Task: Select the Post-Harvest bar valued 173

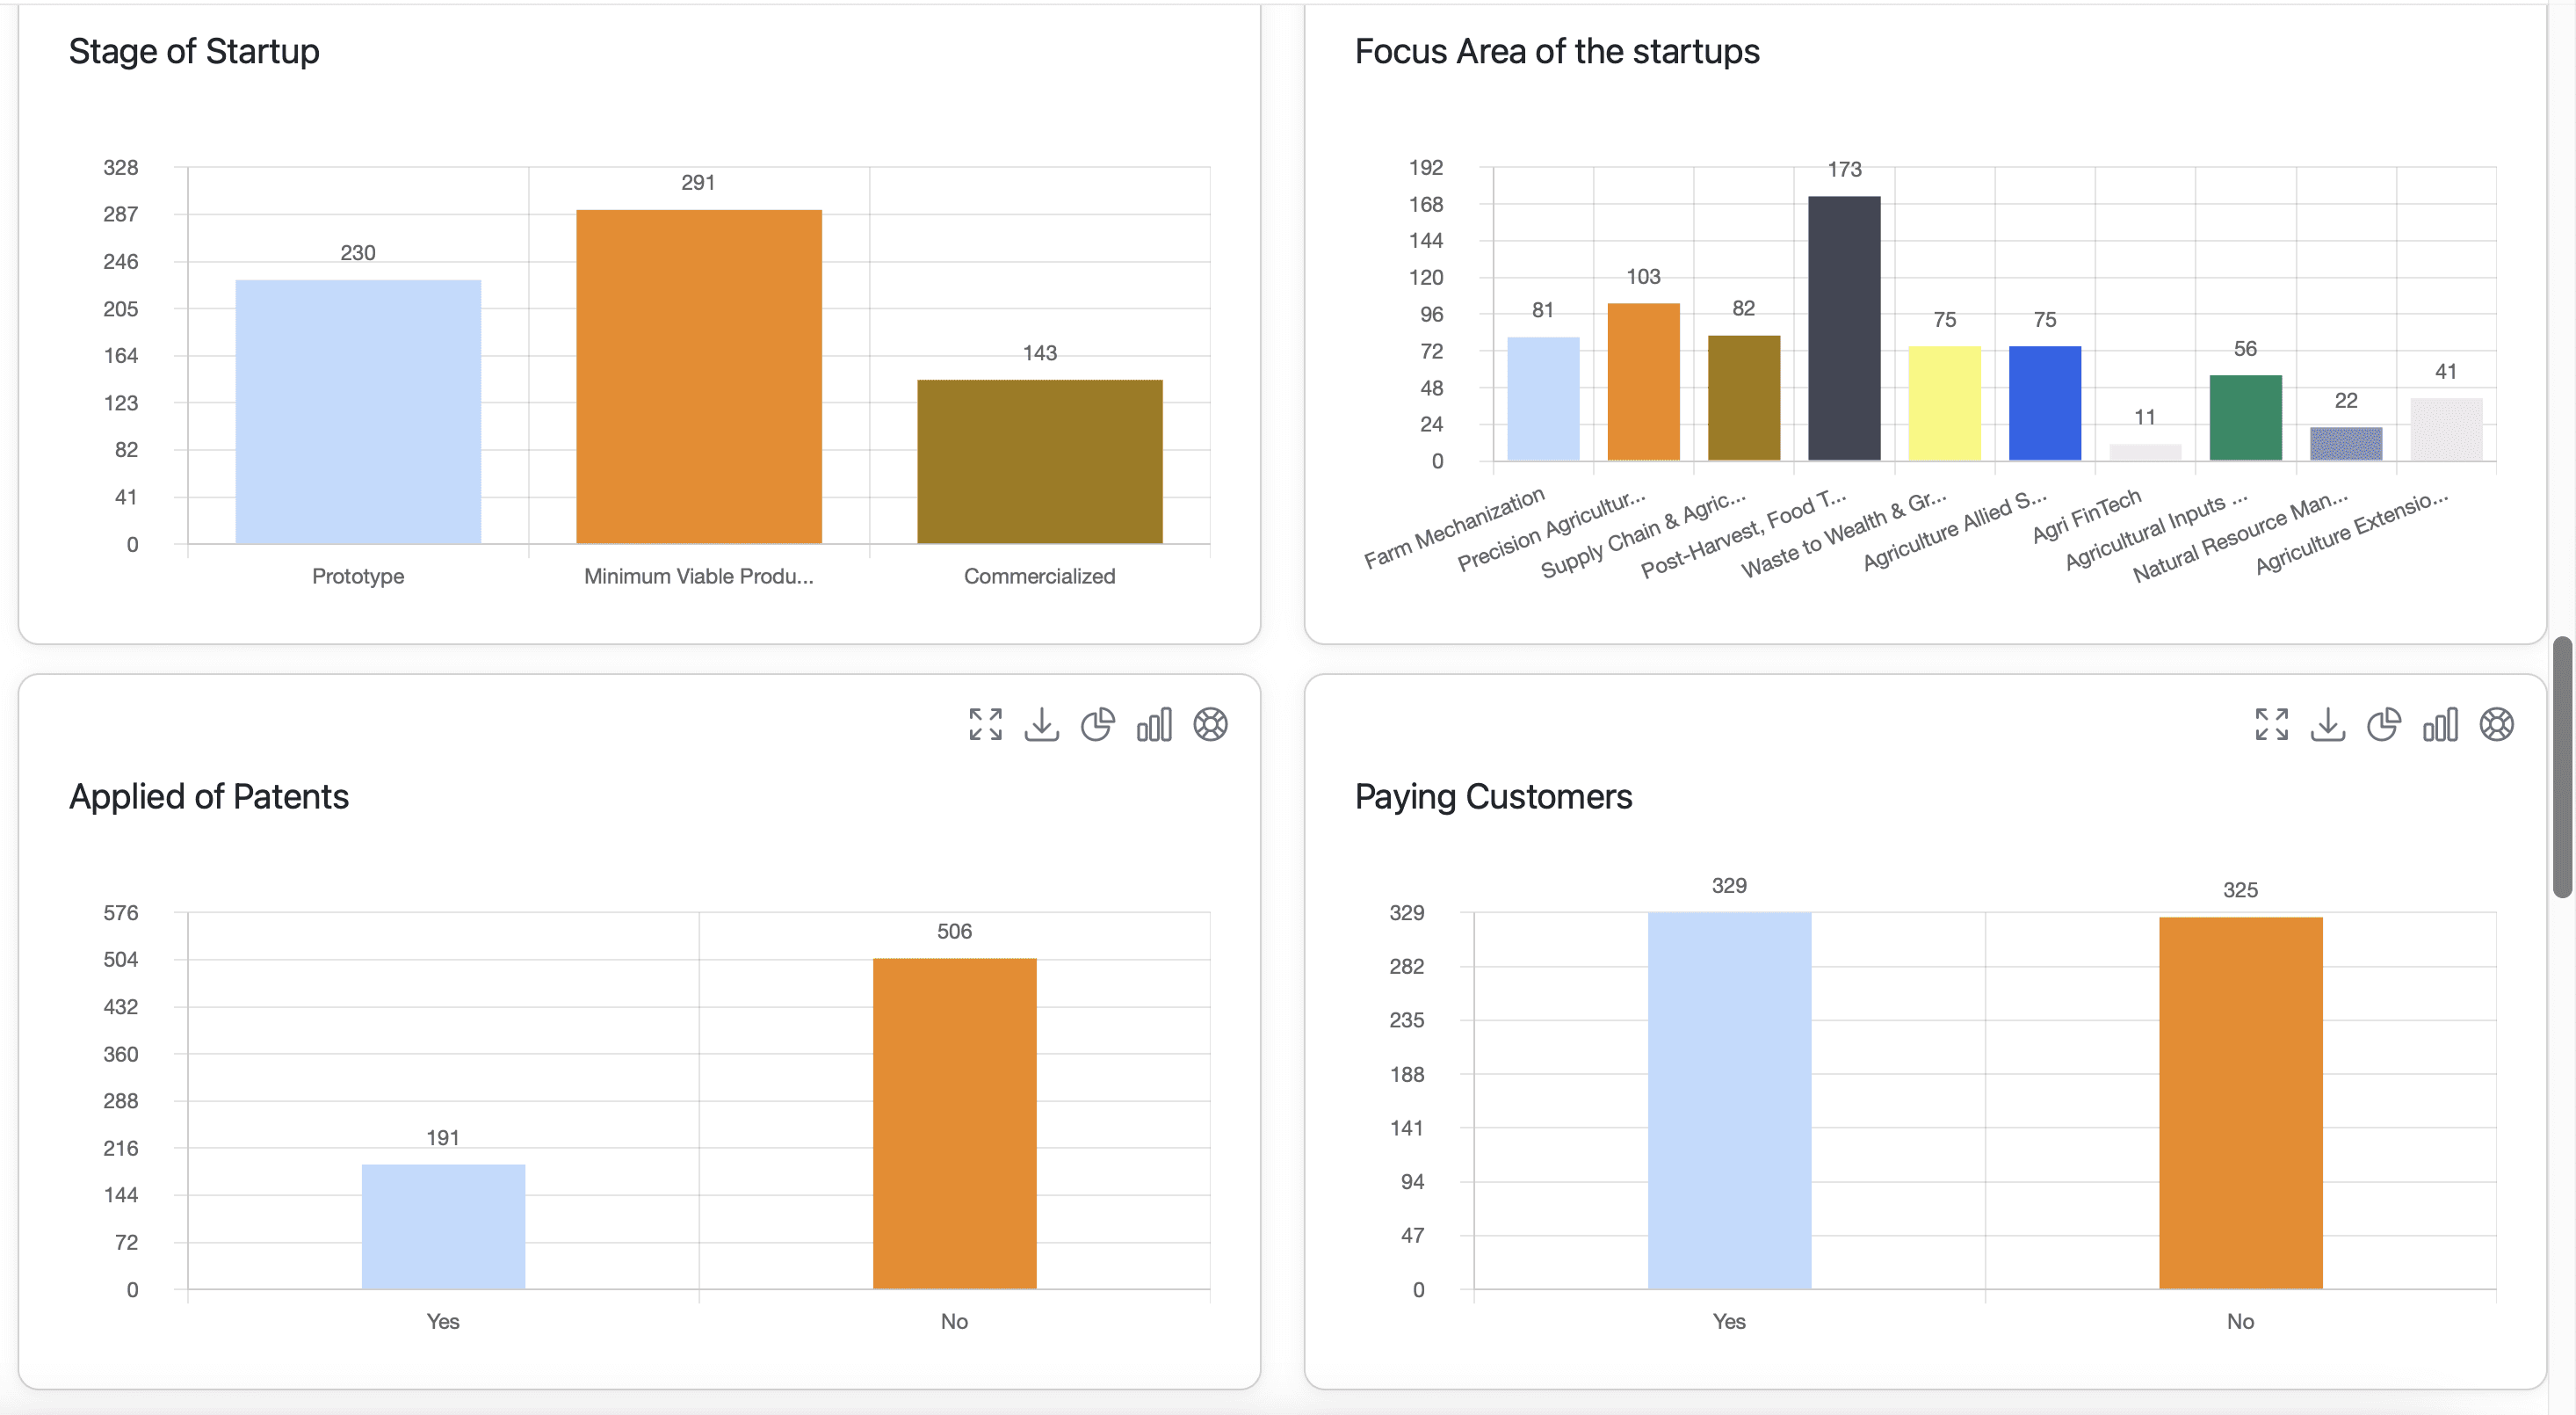Action: point(1843,328)
